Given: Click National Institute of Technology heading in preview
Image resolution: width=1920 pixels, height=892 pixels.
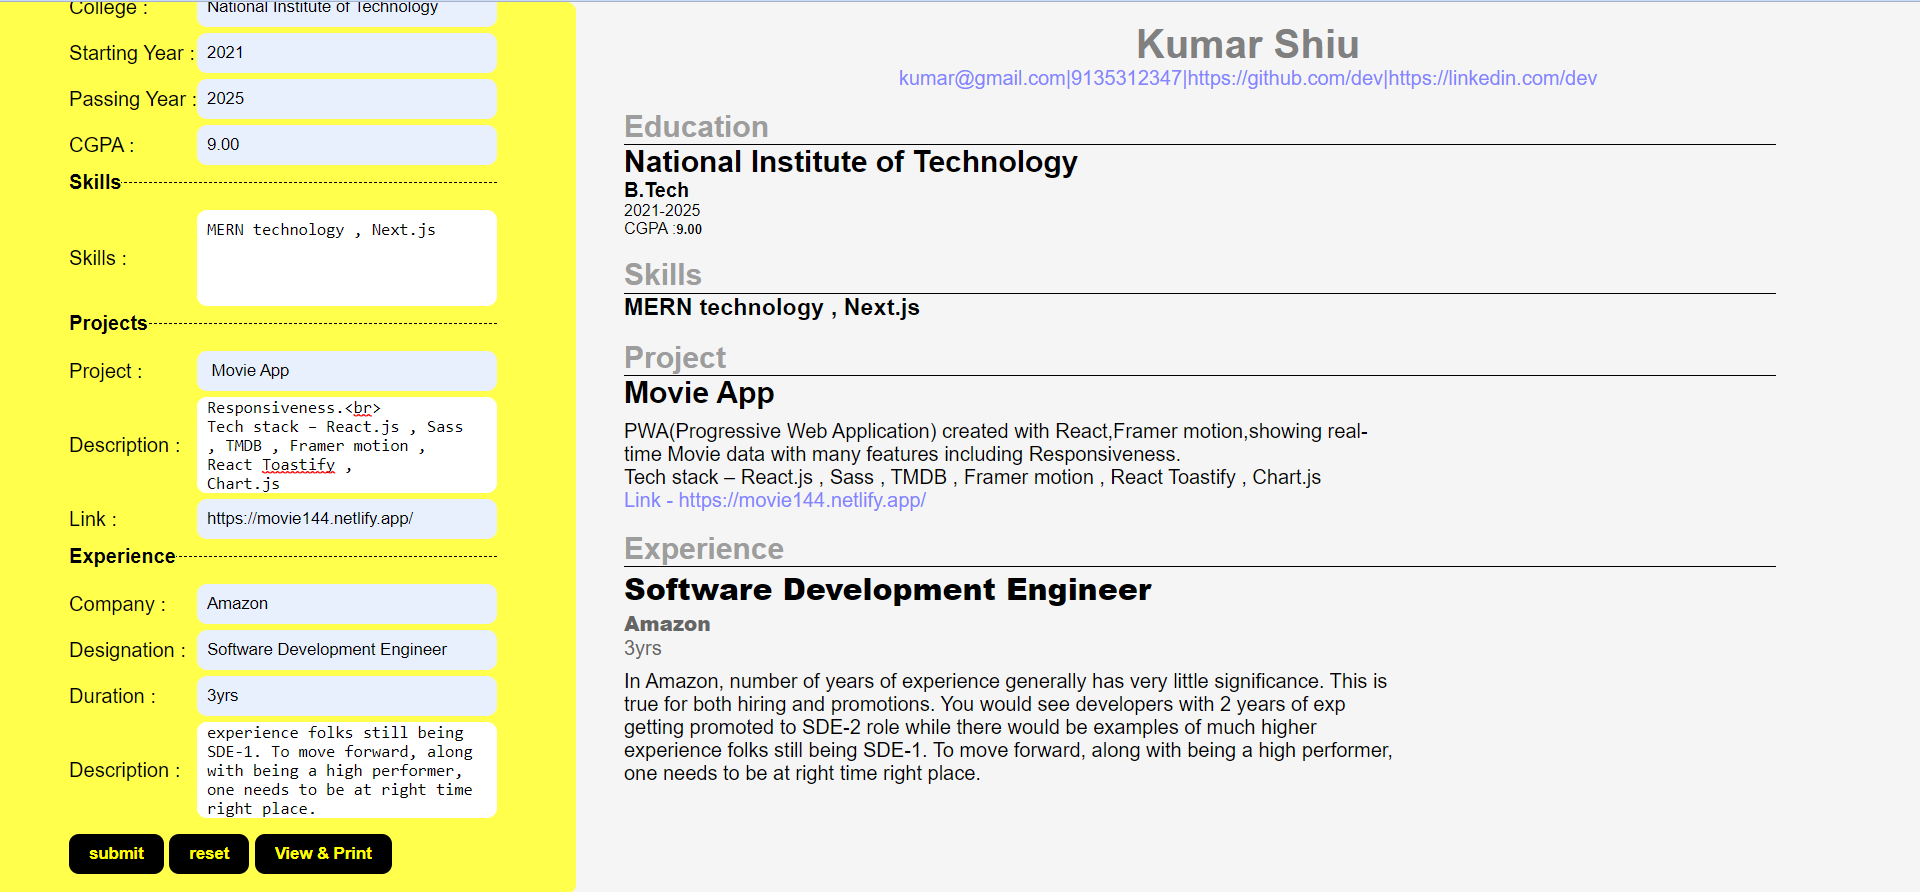Looking at the screenshot, I should click(850, 162).
